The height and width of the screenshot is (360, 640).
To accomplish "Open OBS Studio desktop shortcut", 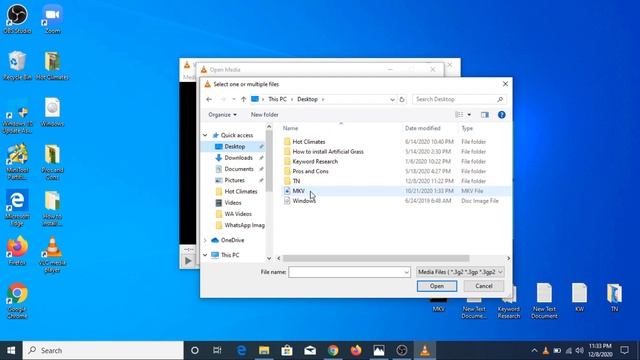I will pos(17,18).
